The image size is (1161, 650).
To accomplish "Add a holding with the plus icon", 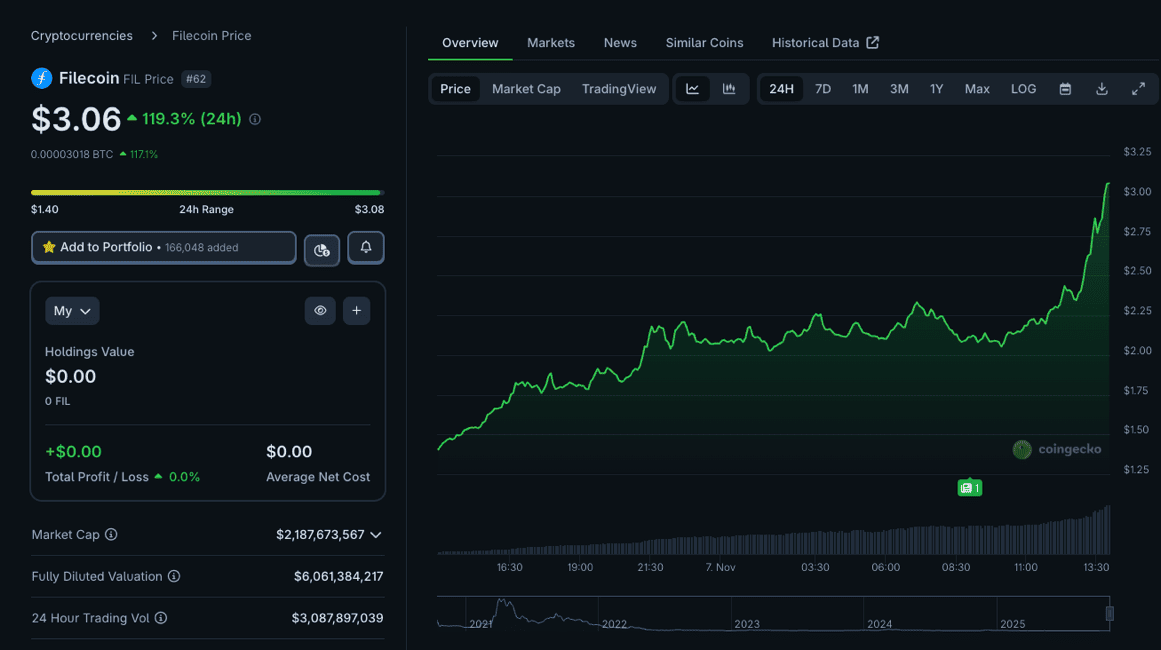I will [x=357, y=311].
